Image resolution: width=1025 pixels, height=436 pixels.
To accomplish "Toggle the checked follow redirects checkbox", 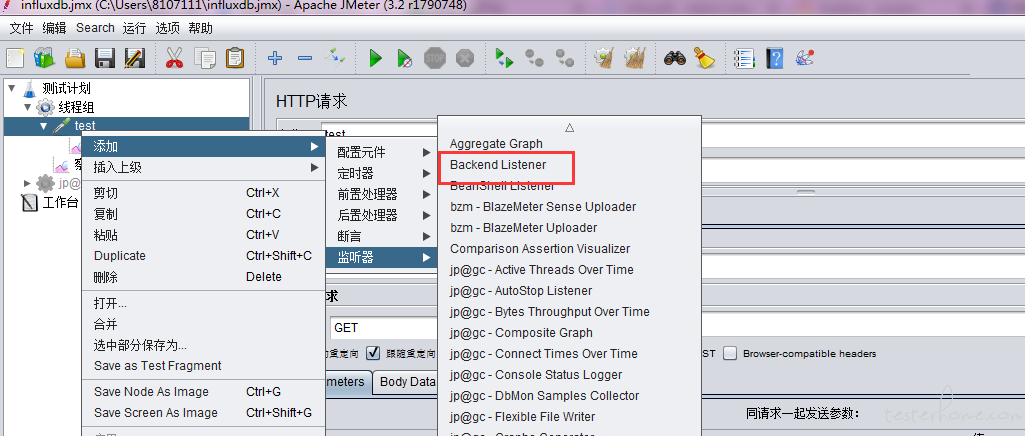I will (373, 353).
